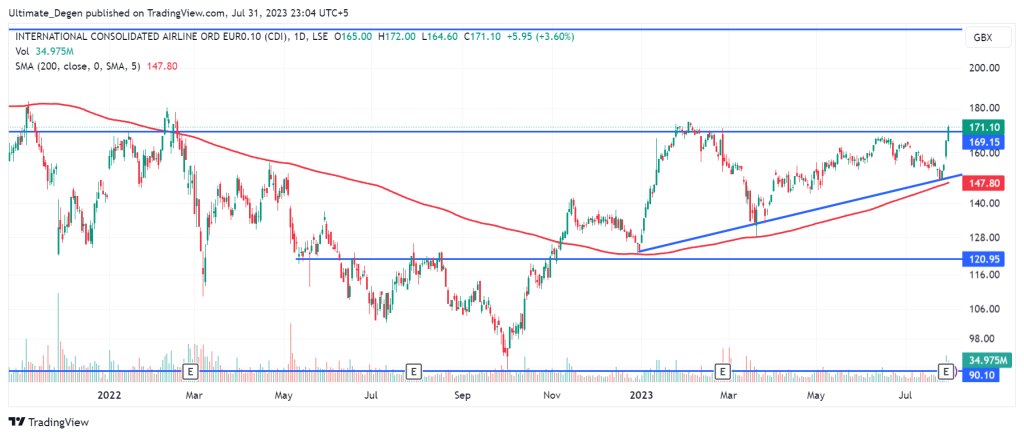The width and height of the screenshot is (1024, 437).
Task: Select the red 147.80 SMA axis label
Action: pos(984,184)
